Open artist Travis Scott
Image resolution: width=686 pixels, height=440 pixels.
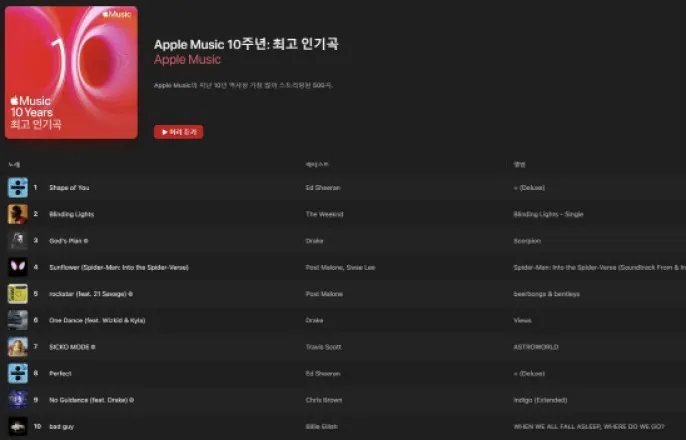click(x=323, y=347)
